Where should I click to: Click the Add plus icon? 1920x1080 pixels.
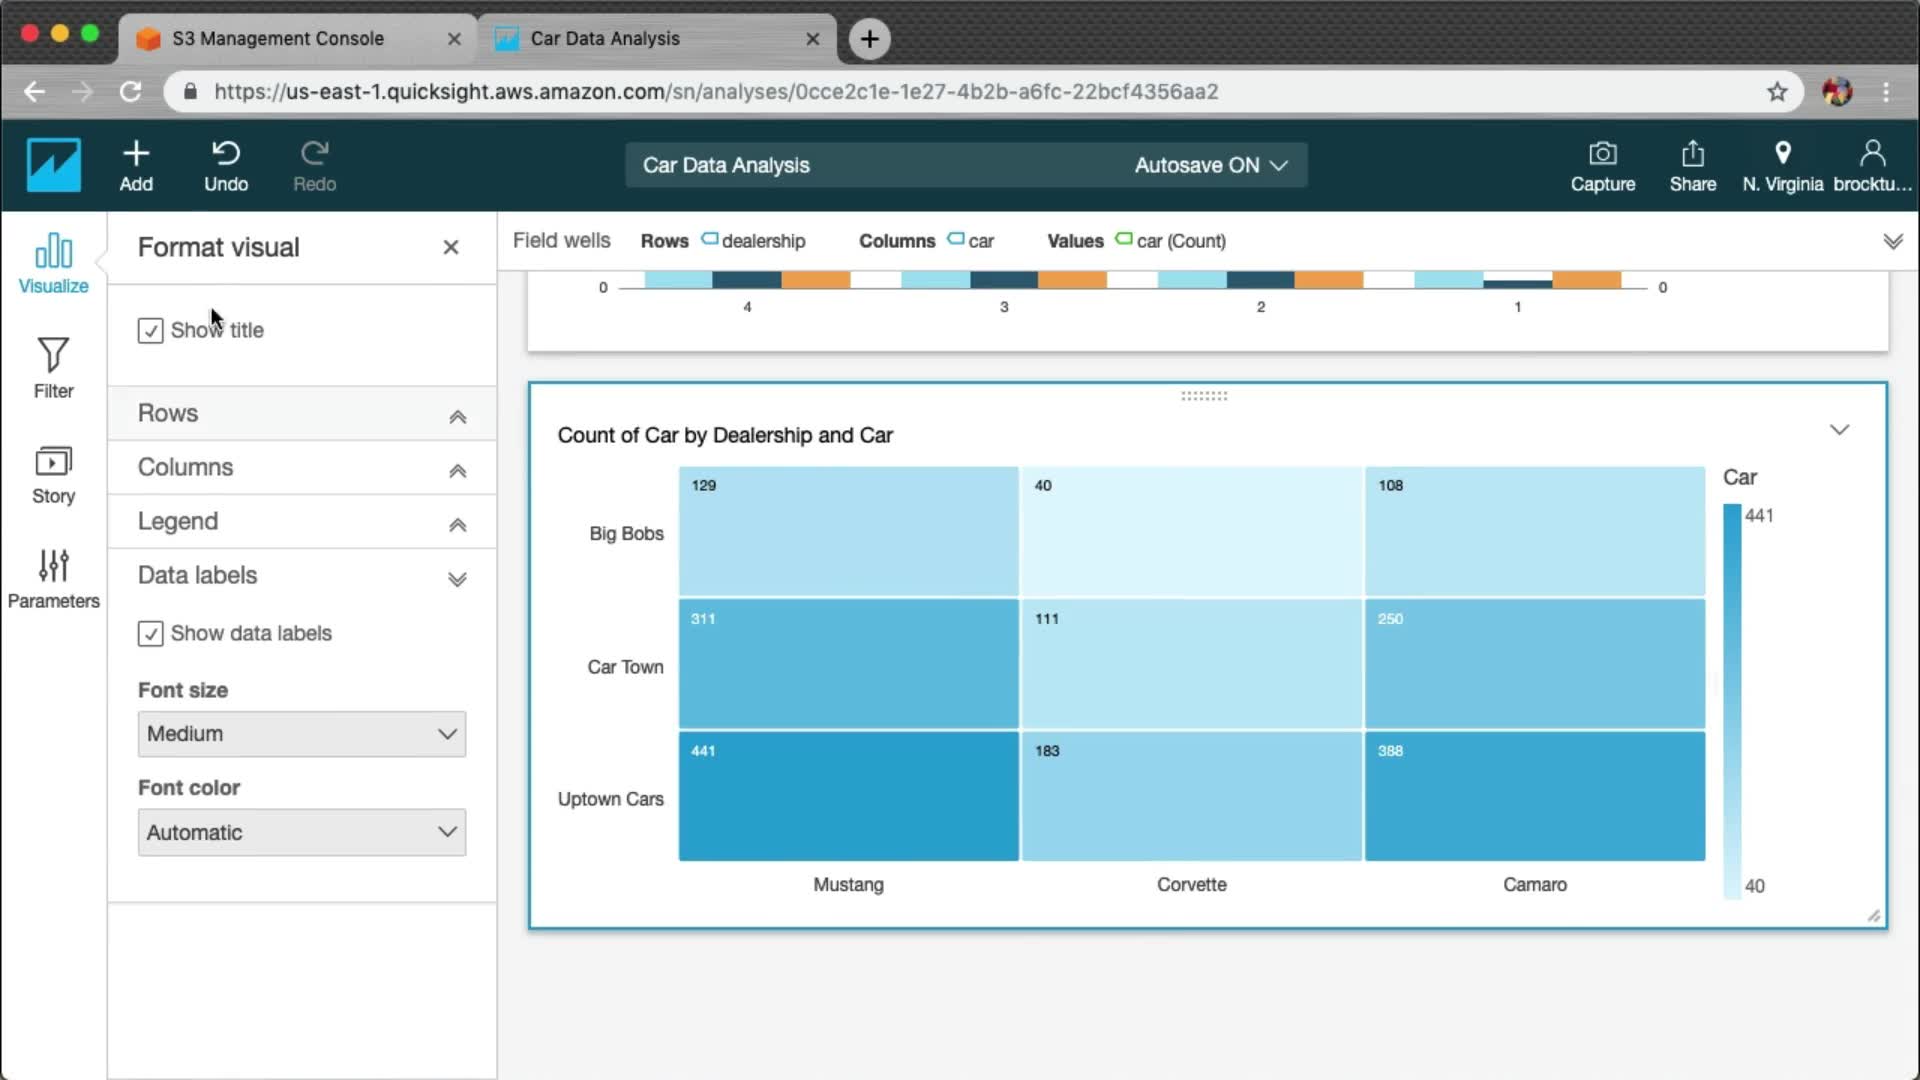(136, 155)
